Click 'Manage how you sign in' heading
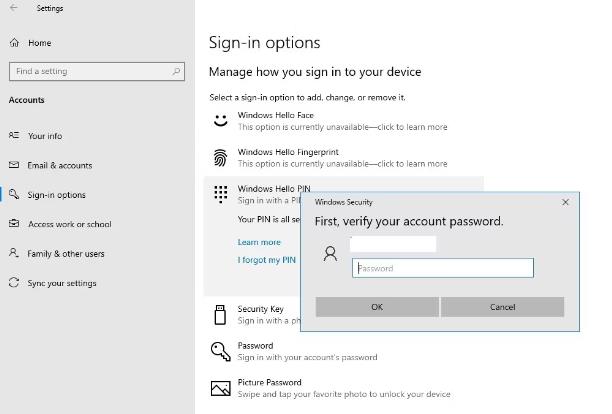This screenshot has width=612, height=414. [x=315, y=72]
